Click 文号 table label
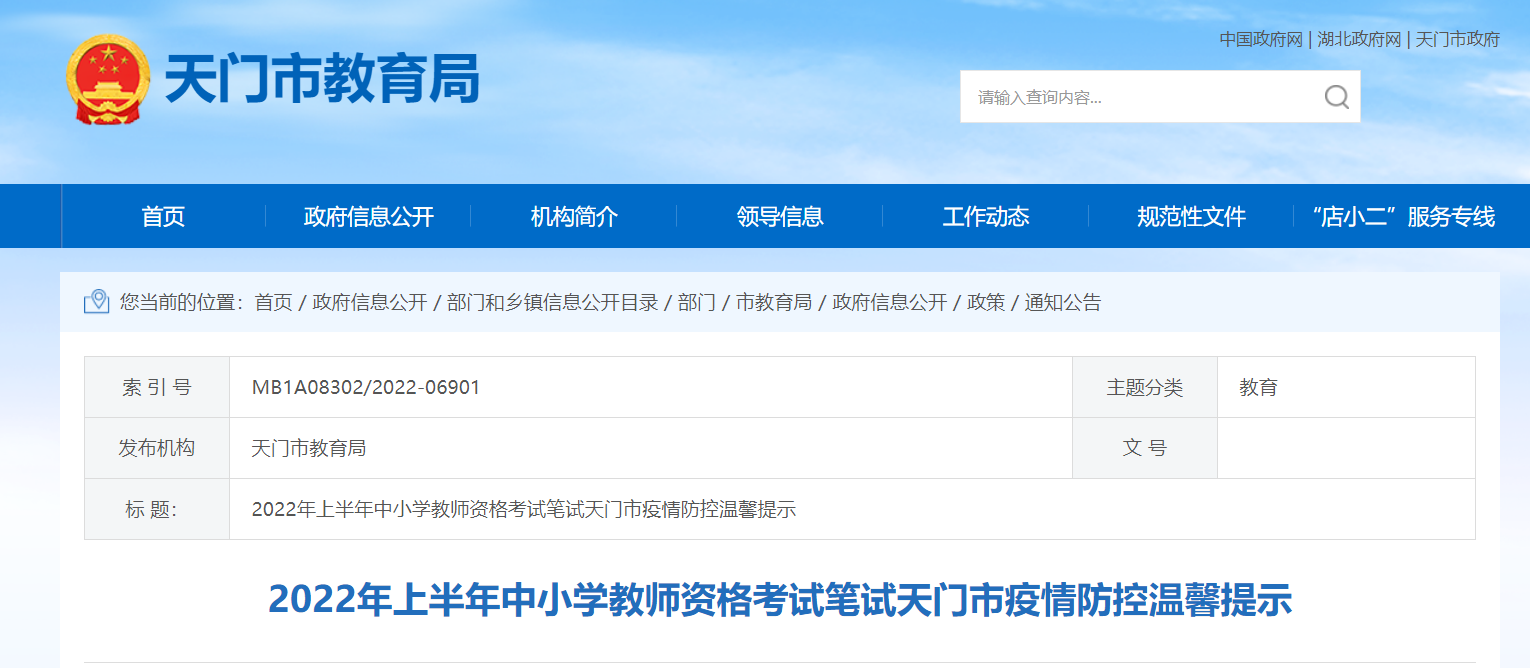Viewport: 1530px width, 668px height. 1145,448
